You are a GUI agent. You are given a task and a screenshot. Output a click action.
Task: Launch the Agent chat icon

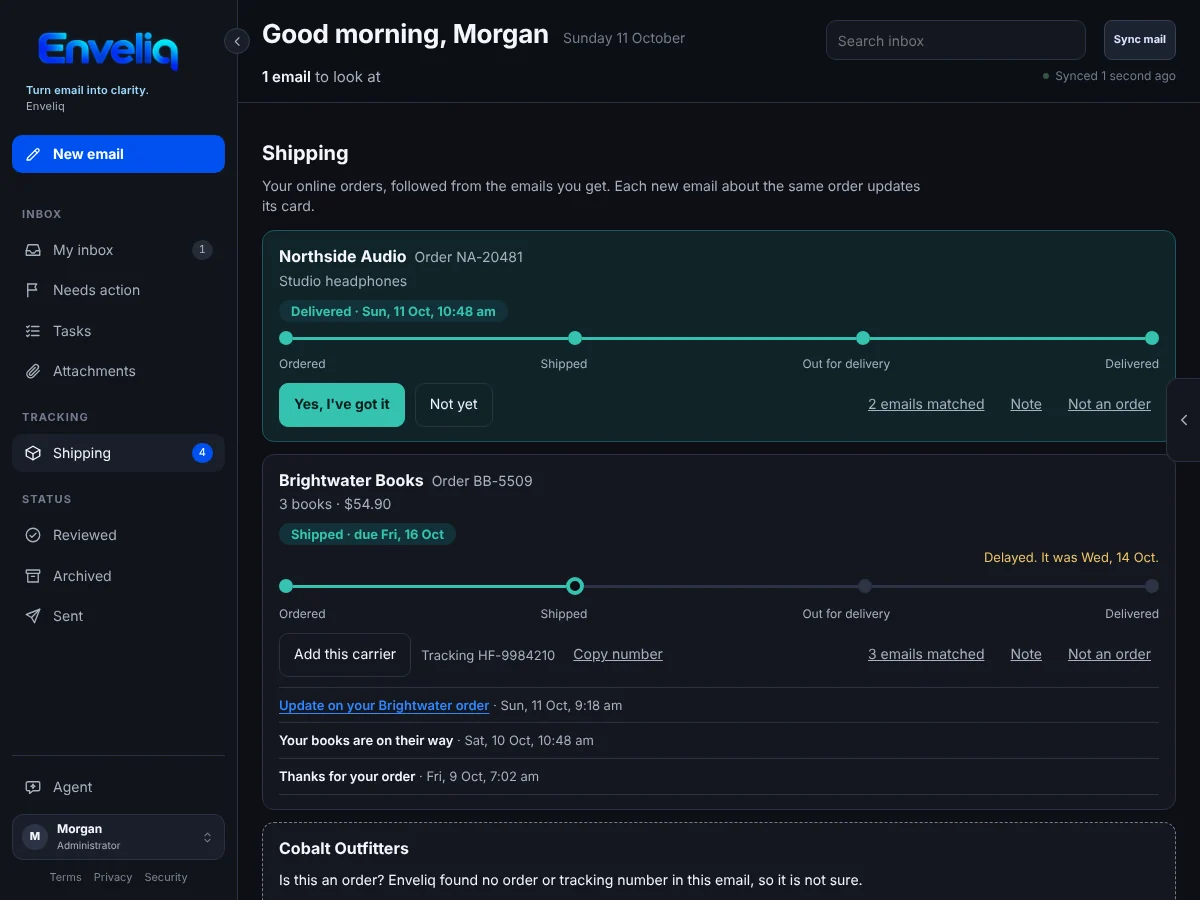click(33, 787)
